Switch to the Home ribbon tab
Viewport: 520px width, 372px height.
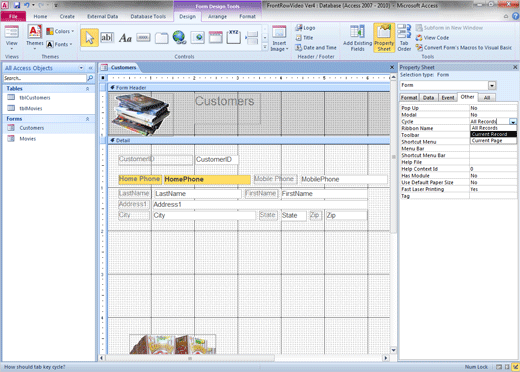point(40,16)
